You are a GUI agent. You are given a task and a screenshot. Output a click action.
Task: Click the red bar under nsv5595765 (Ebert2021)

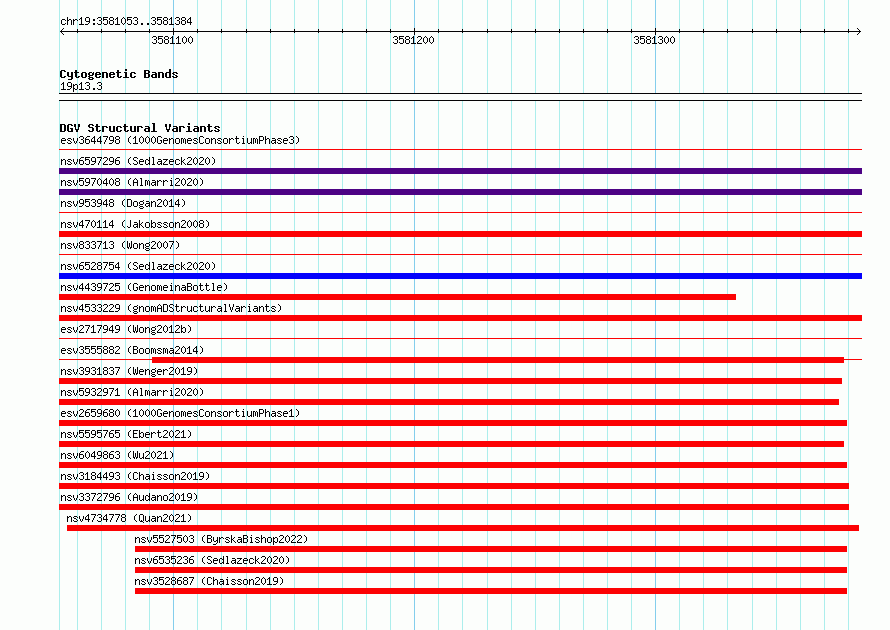451,444
